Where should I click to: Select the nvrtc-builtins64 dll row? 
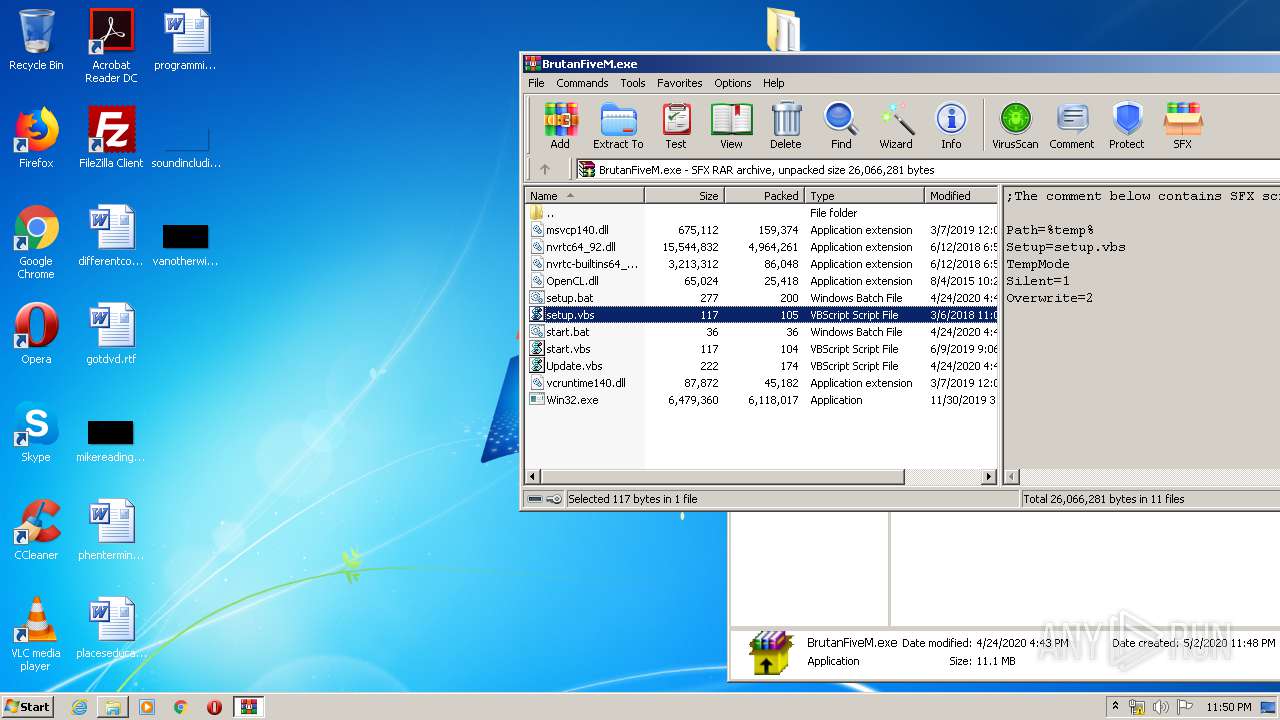[x=761, y=264]
